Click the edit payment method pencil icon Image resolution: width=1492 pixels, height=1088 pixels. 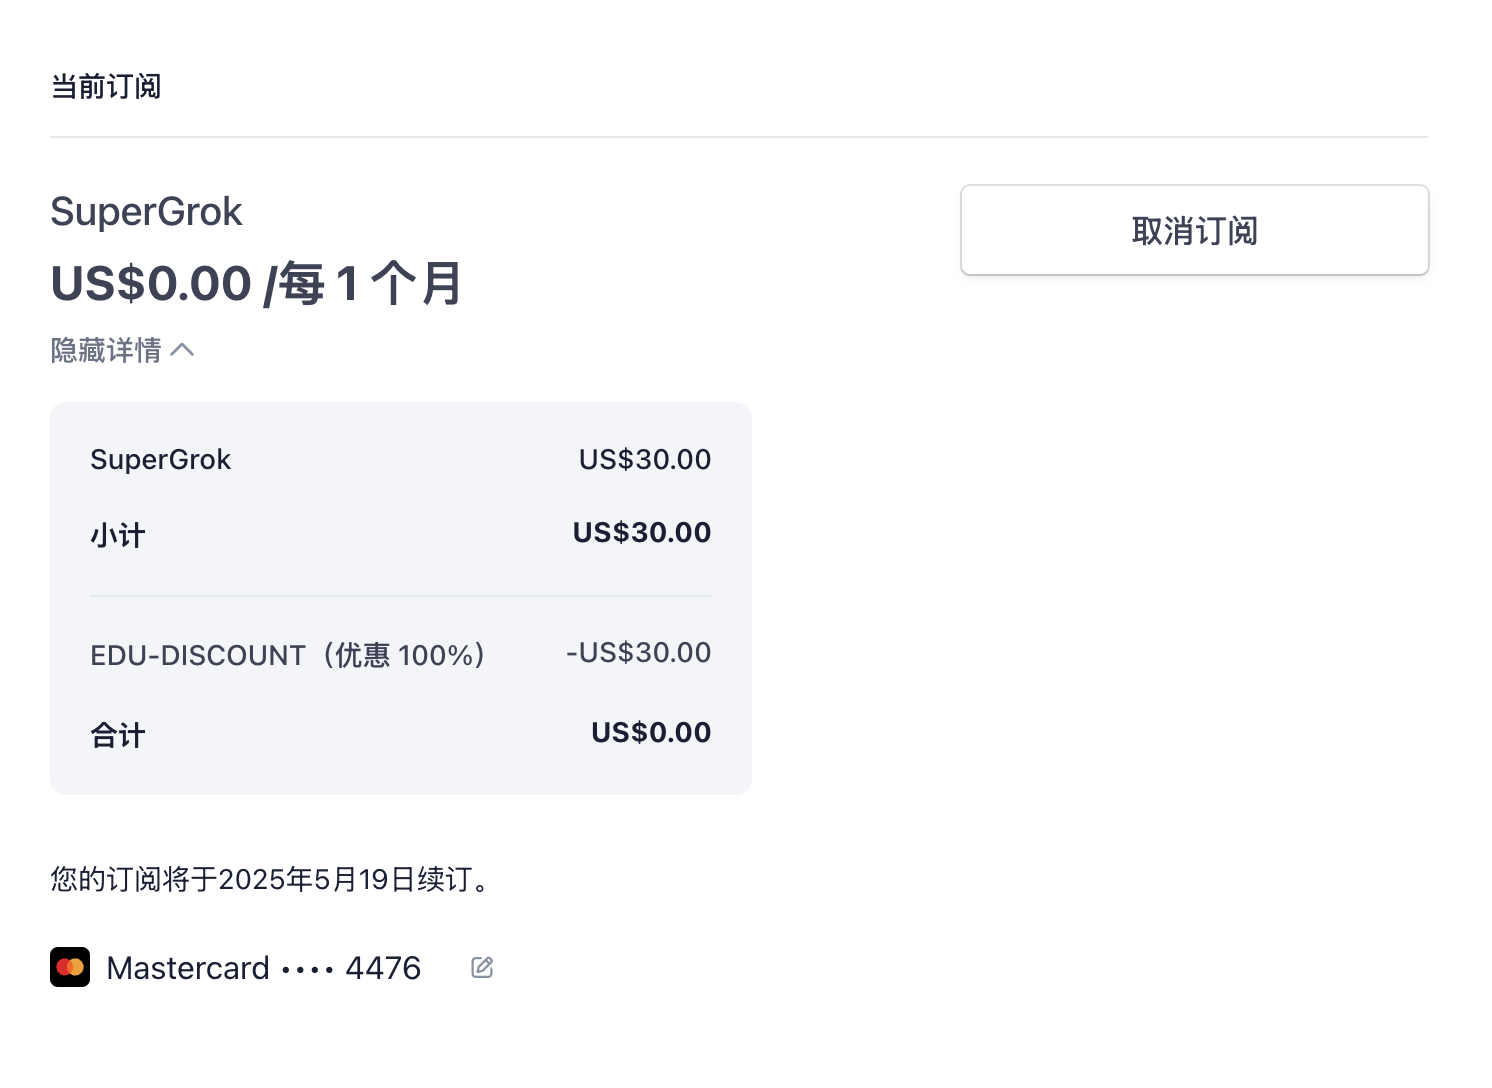(482, 967)
